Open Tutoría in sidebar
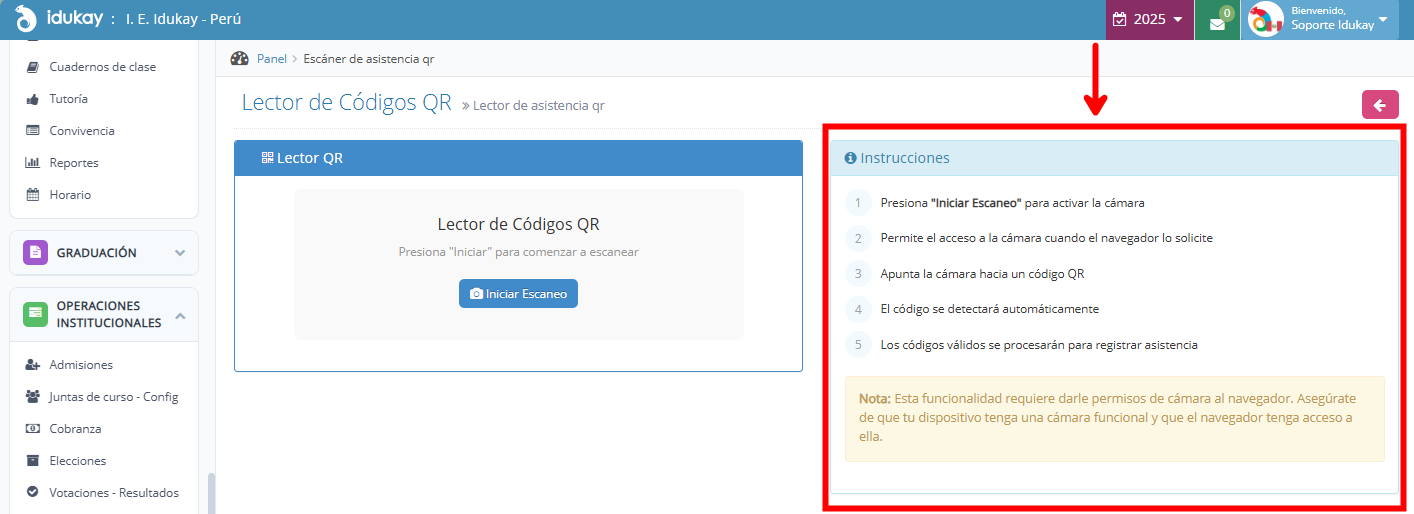 [x=69, y=99]
